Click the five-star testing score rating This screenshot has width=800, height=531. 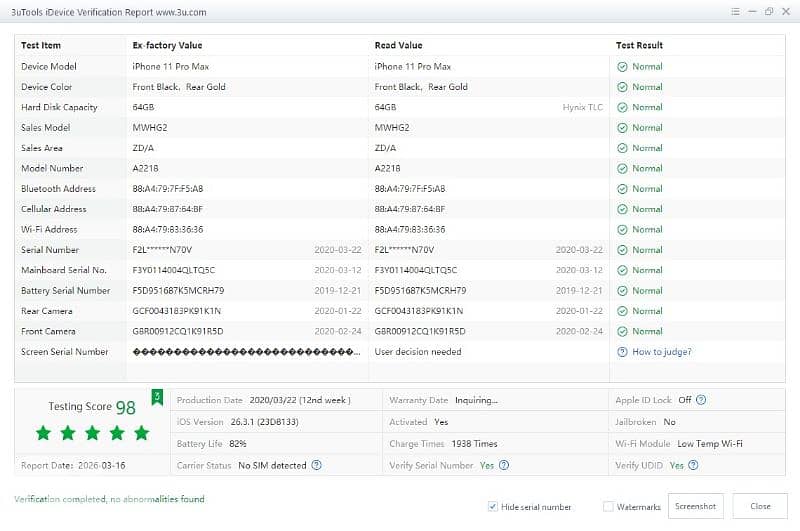click(92, 433)
